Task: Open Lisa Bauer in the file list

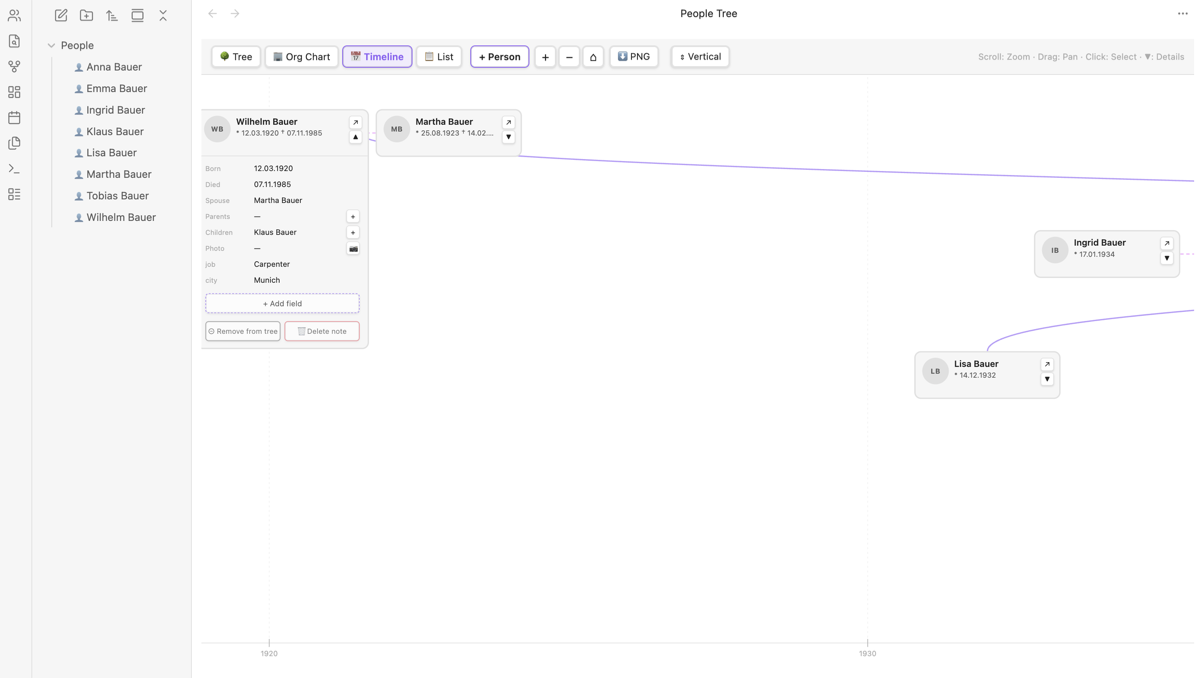Action: point(111,153)
